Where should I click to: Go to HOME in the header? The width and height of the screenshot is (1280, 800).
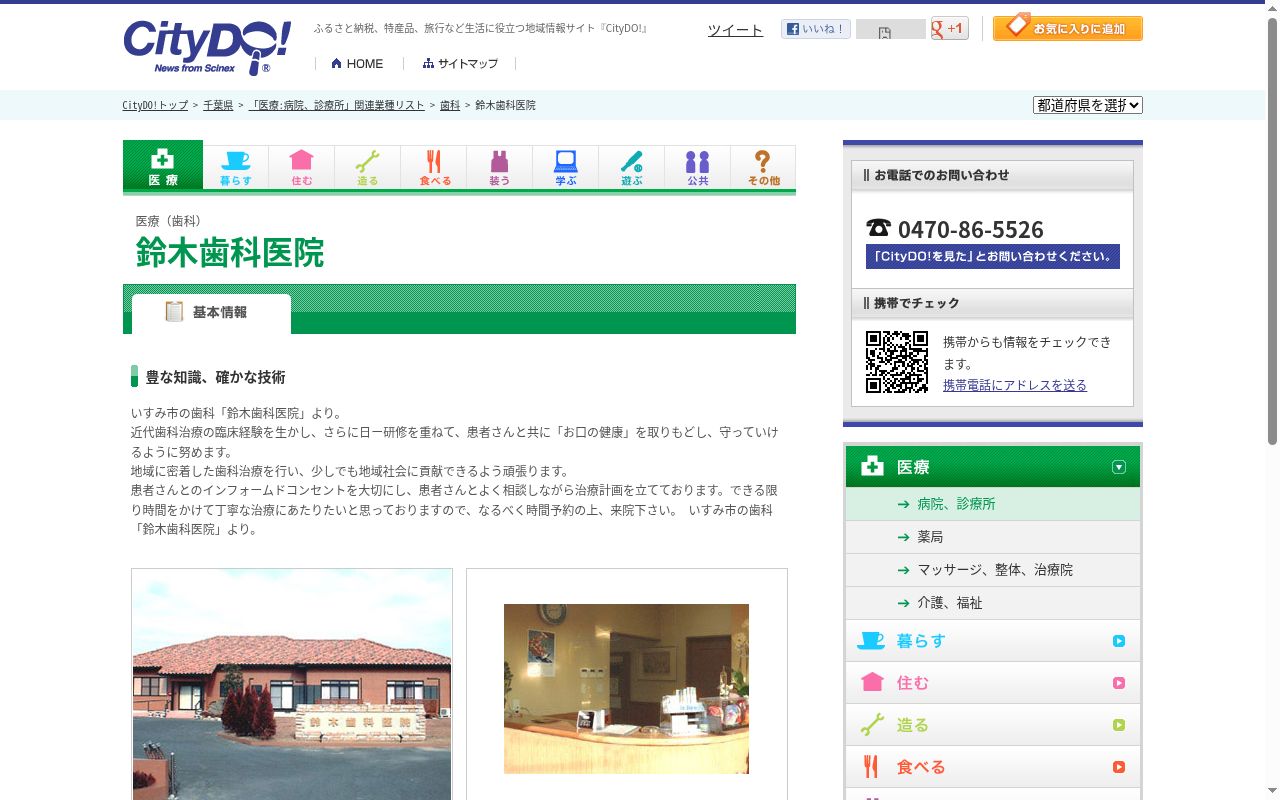coord(357,63)
